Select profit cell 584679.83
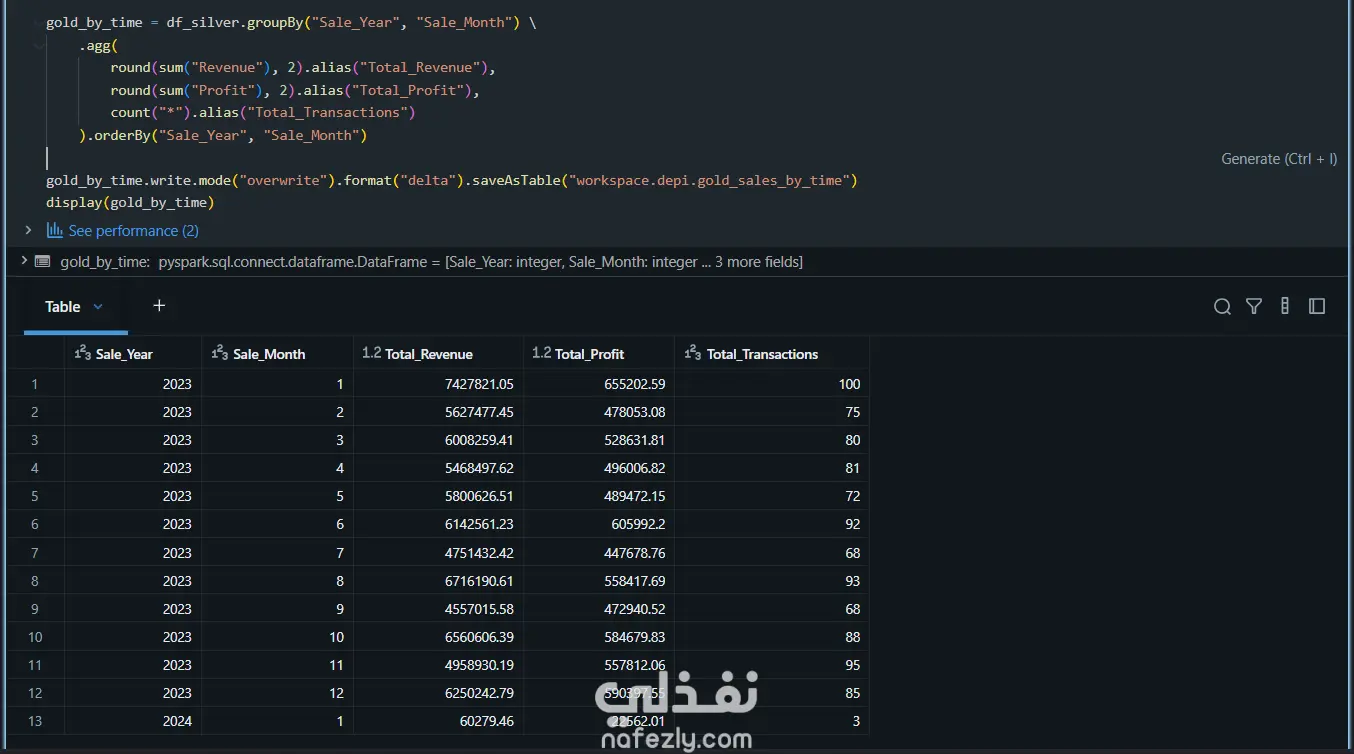 tap(599, 637)
